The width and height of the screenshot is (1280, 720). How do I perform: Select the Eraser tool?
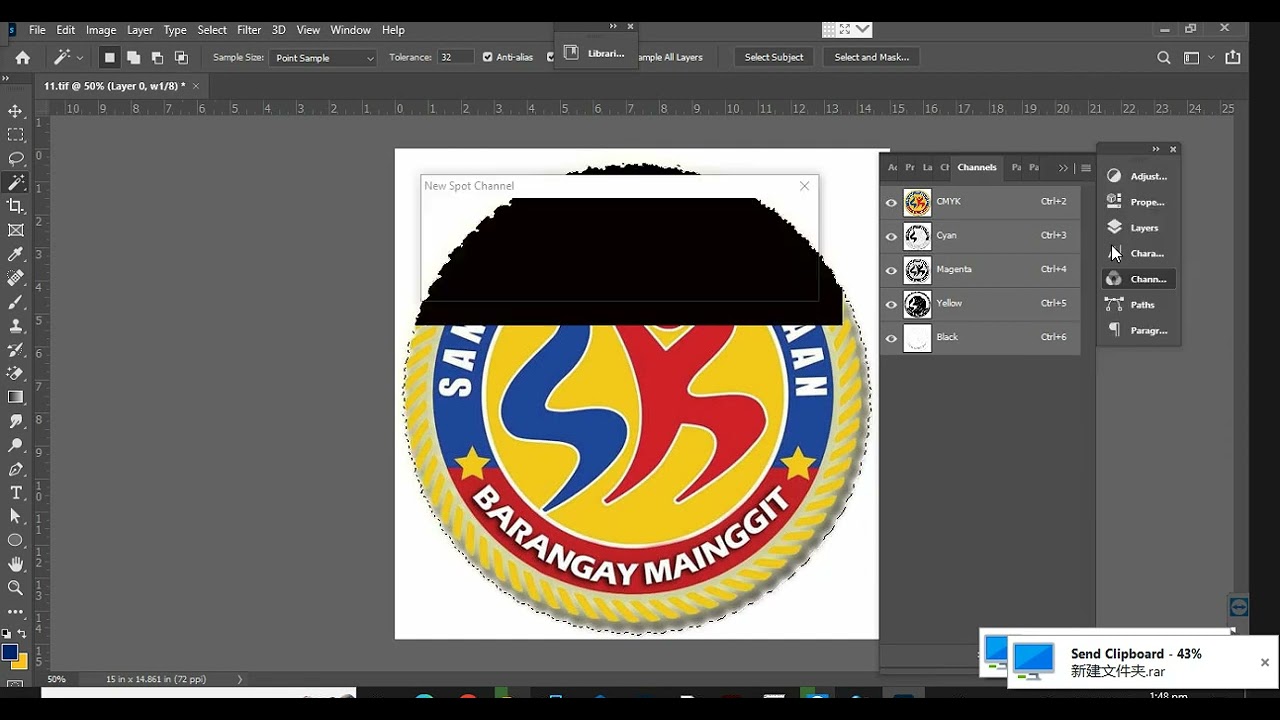coord(15,373)
